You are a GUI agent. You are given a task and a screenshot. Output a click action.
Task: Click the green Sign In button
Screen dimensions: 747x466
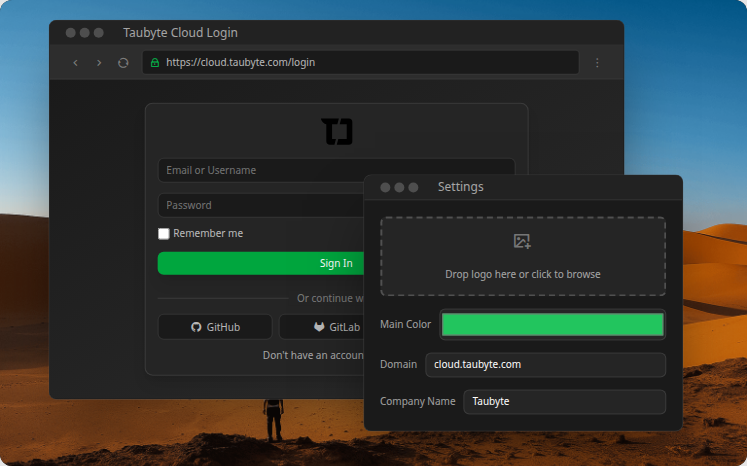coord(261,263)
